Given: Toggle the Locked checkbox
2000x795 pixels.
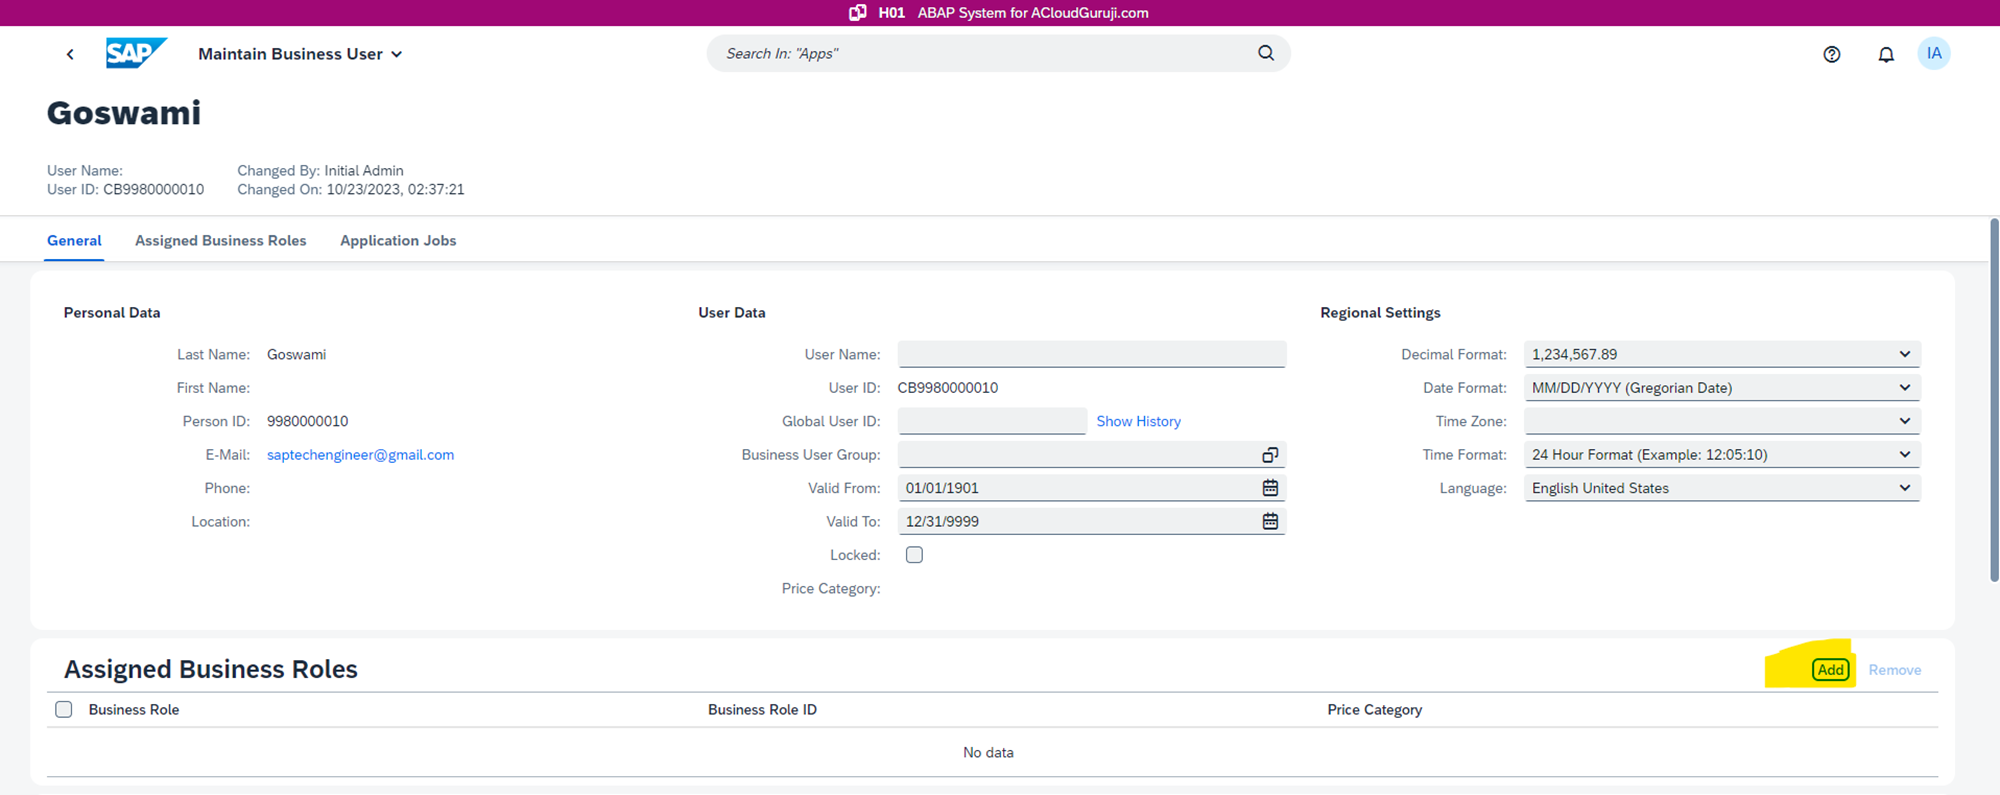Looking at the screenshot, I should pos(914,555).
